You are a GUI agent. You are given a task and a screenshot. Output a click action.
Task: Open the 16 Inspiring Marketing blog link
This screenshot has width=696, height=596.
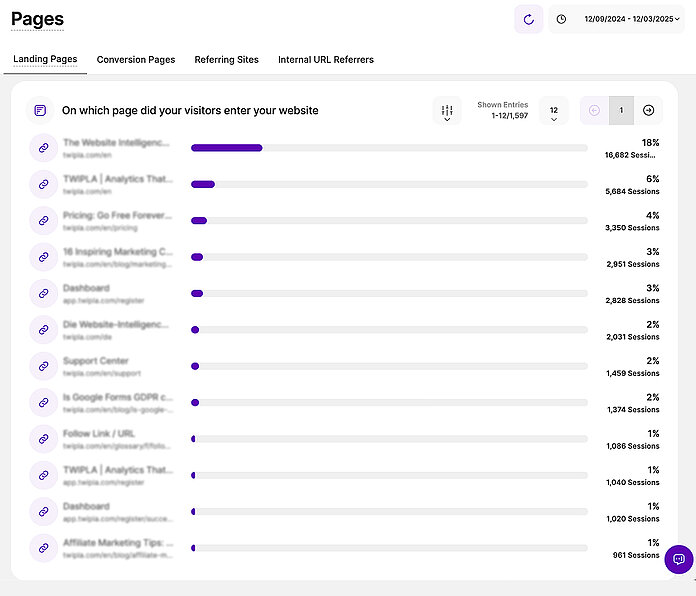click(x=117, y=252)
